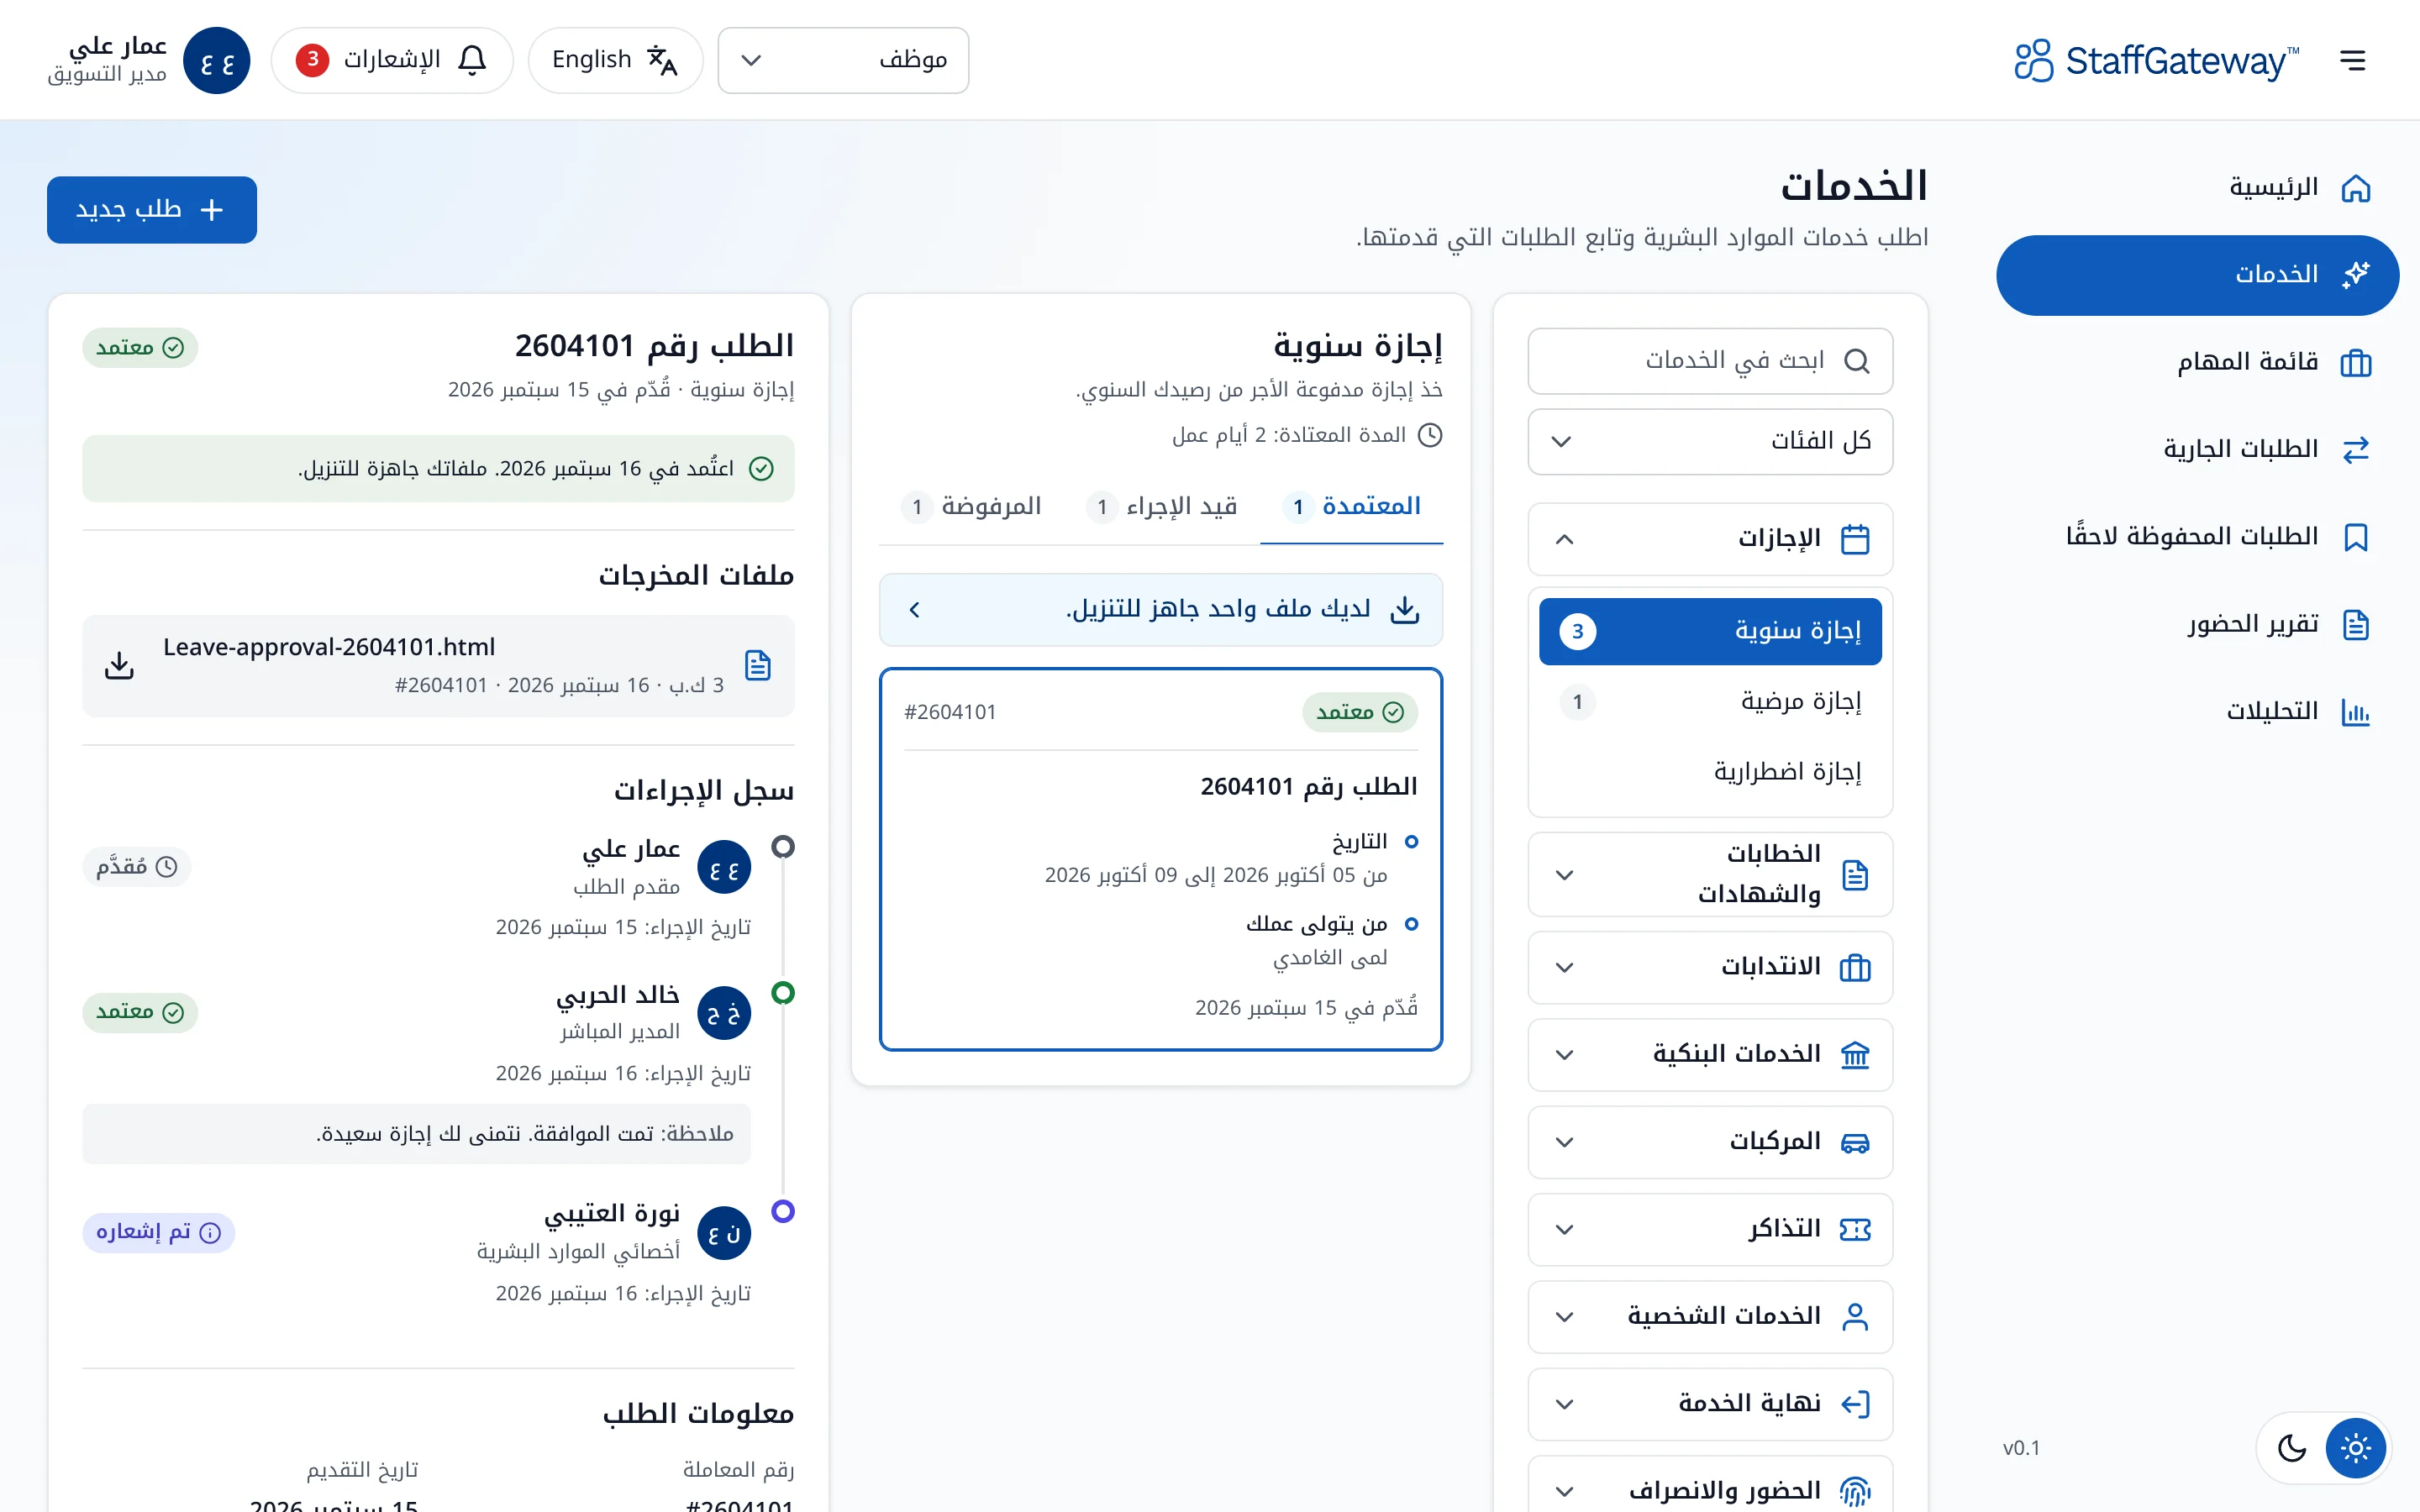Viewport: 2420px width, 1512px height.
Task: Click the StaffGateway logo
Action: (x=2156, y=60)
